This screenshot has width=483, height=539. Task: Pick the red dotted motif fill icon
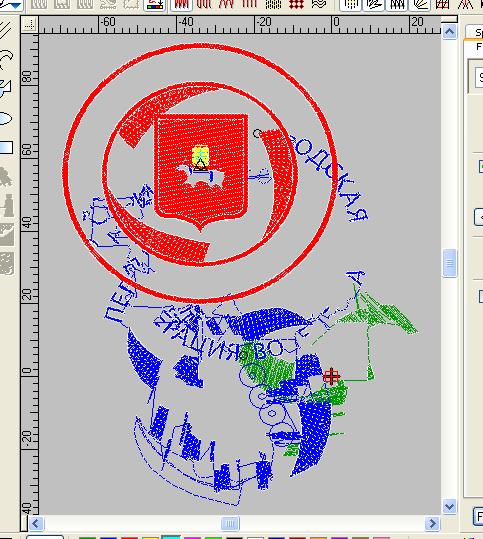click(296, 4)
